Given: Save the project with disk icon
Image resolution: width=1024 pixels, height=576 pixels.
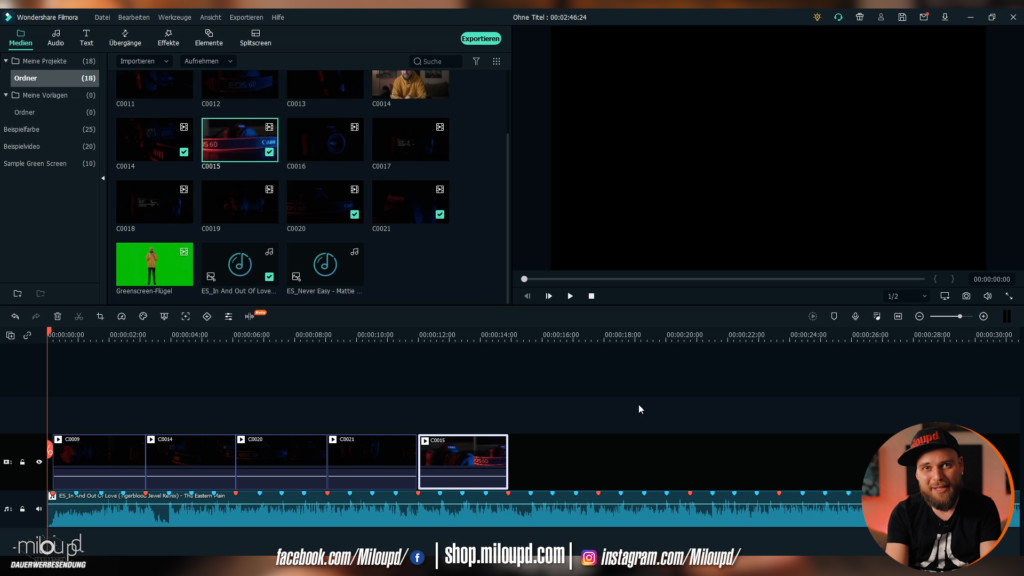Looking at the screenshot, I should coord(902,17).
